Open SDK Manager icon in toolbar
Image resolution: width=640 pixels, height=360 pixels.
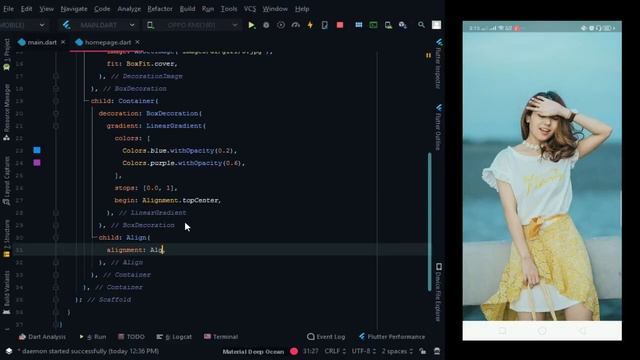[402, 25]
